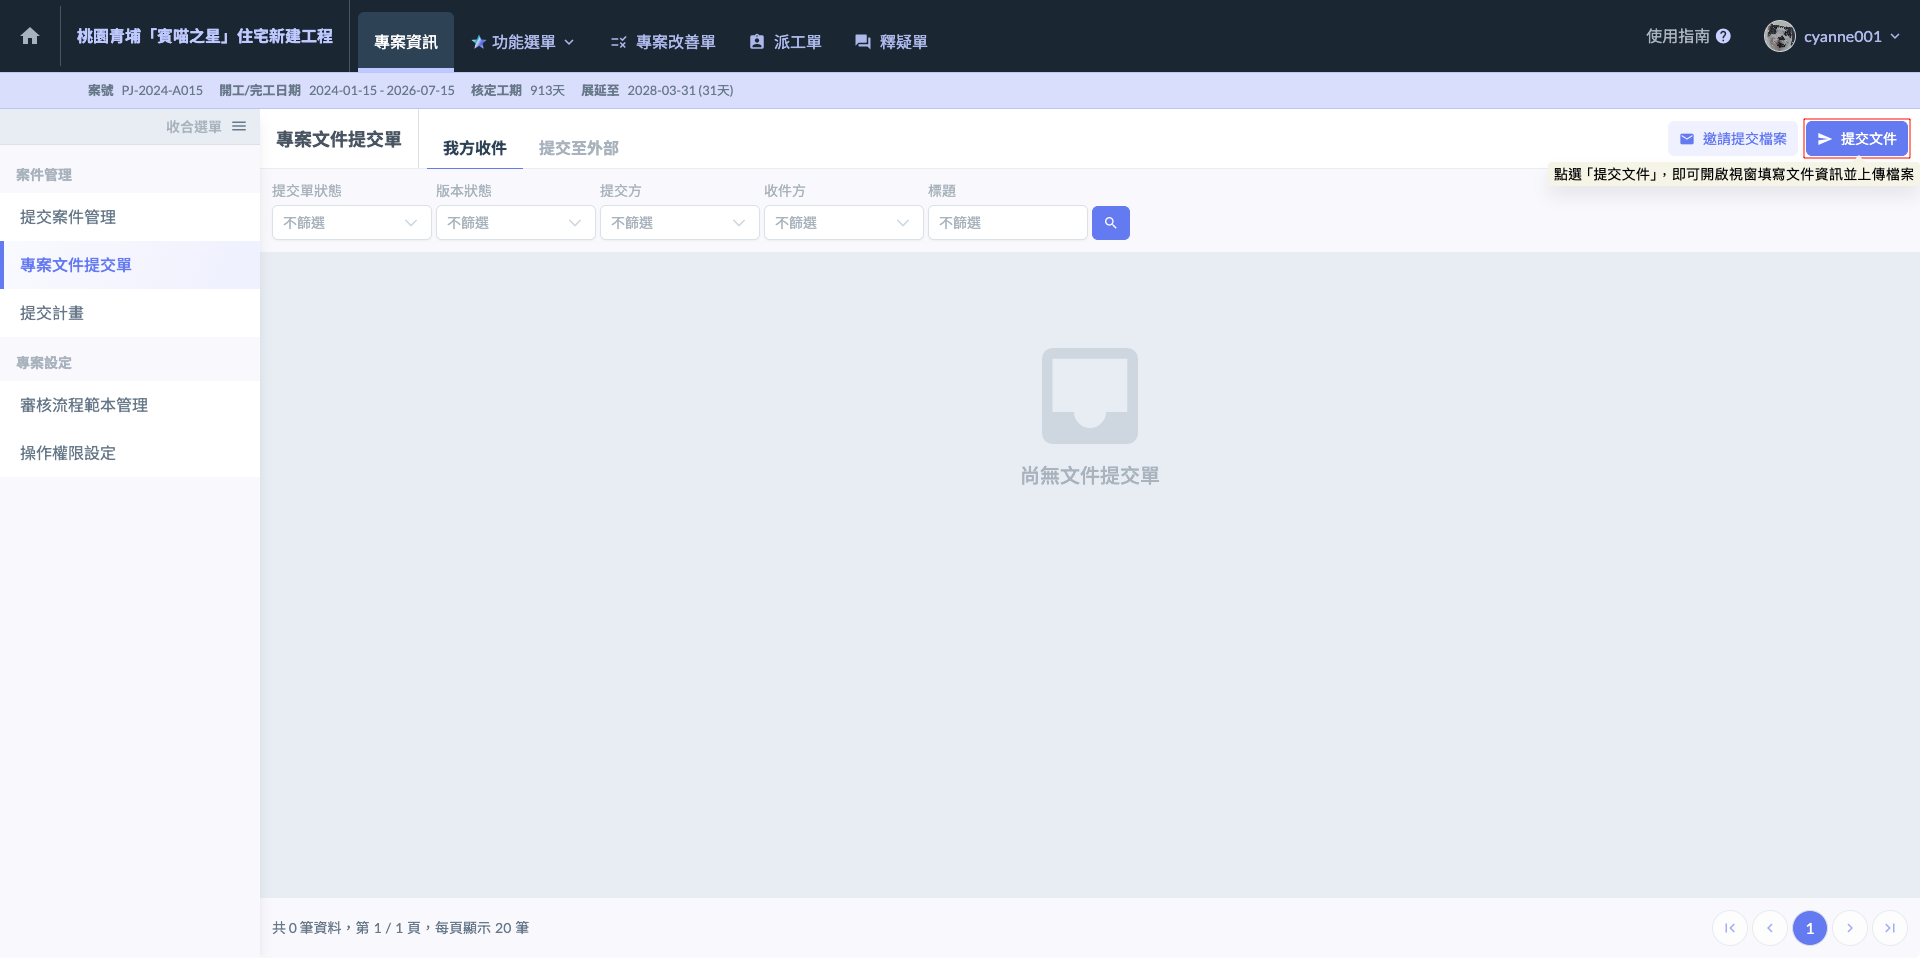Screen dimensions: 1920x958
Task: Open 版本狀態 filter dropdown
Action: click(516, 223)
